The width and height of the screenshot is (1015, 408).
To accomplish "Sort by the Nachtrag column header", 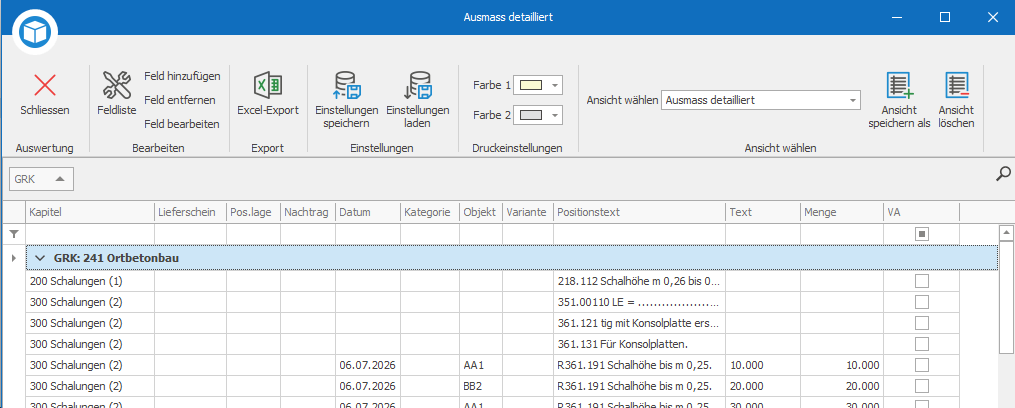I will [x=307, y=212].
